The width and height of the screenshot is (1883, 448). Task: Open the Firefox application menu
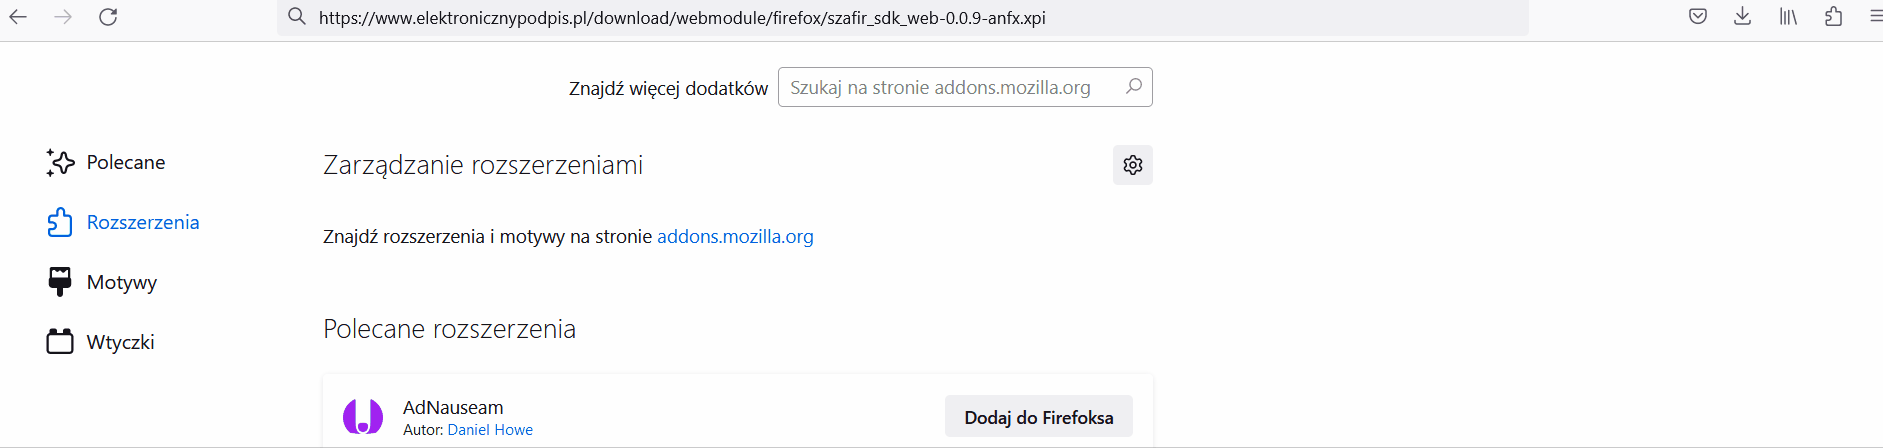(1875, 17)
